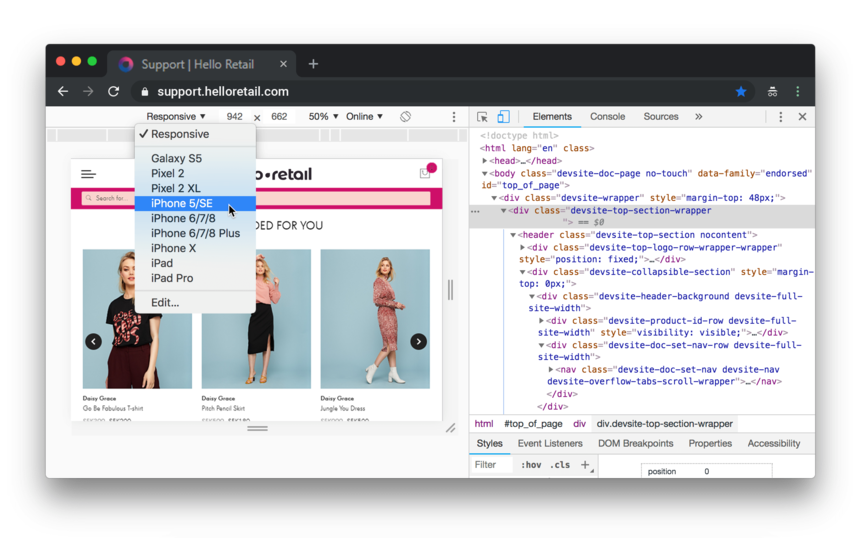Image resolution: width=860 pixels, height=538 pixels.
Task: Add new style rule with plus icon
Action: click(585, 465)
